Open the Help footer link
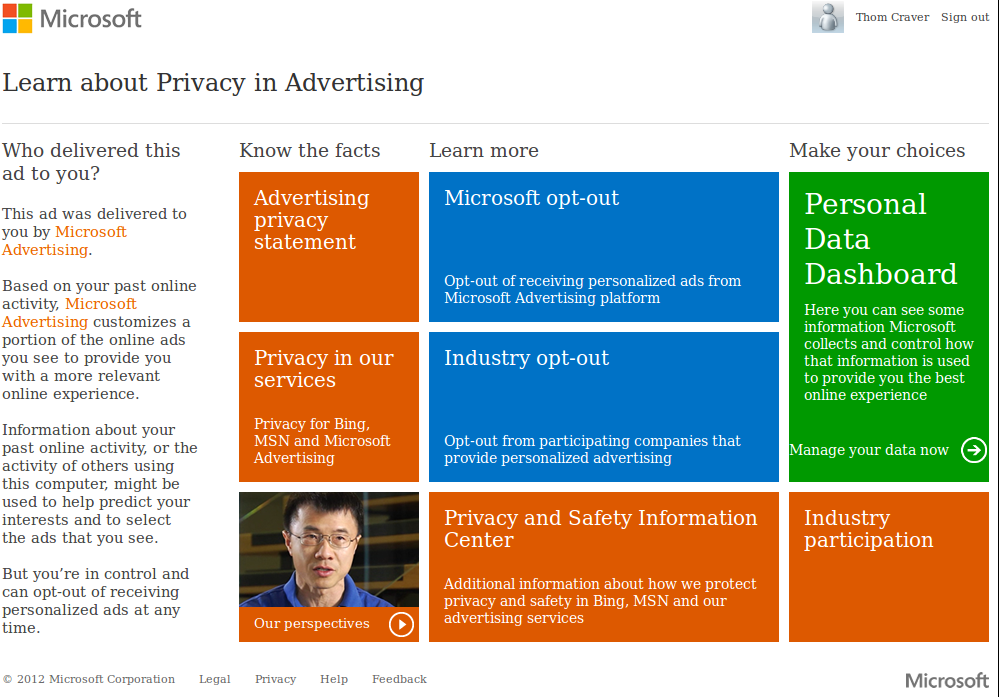The image size is (999, 697). pos(334,679)
